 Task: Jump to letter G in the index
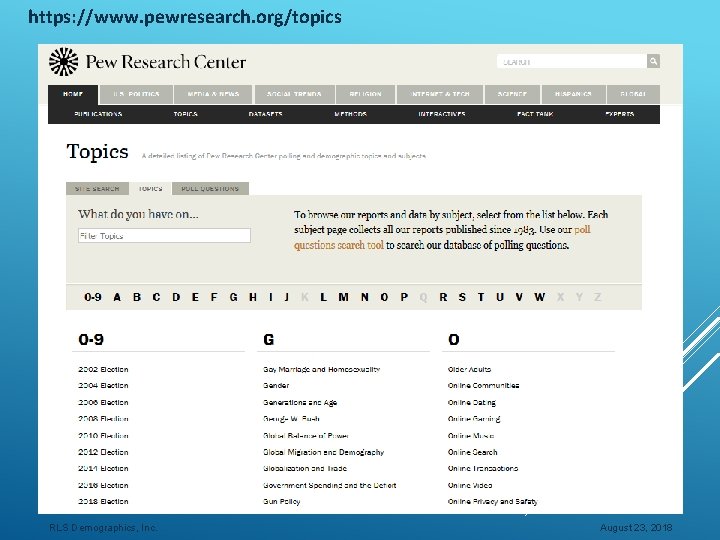(x=233, y=297)
